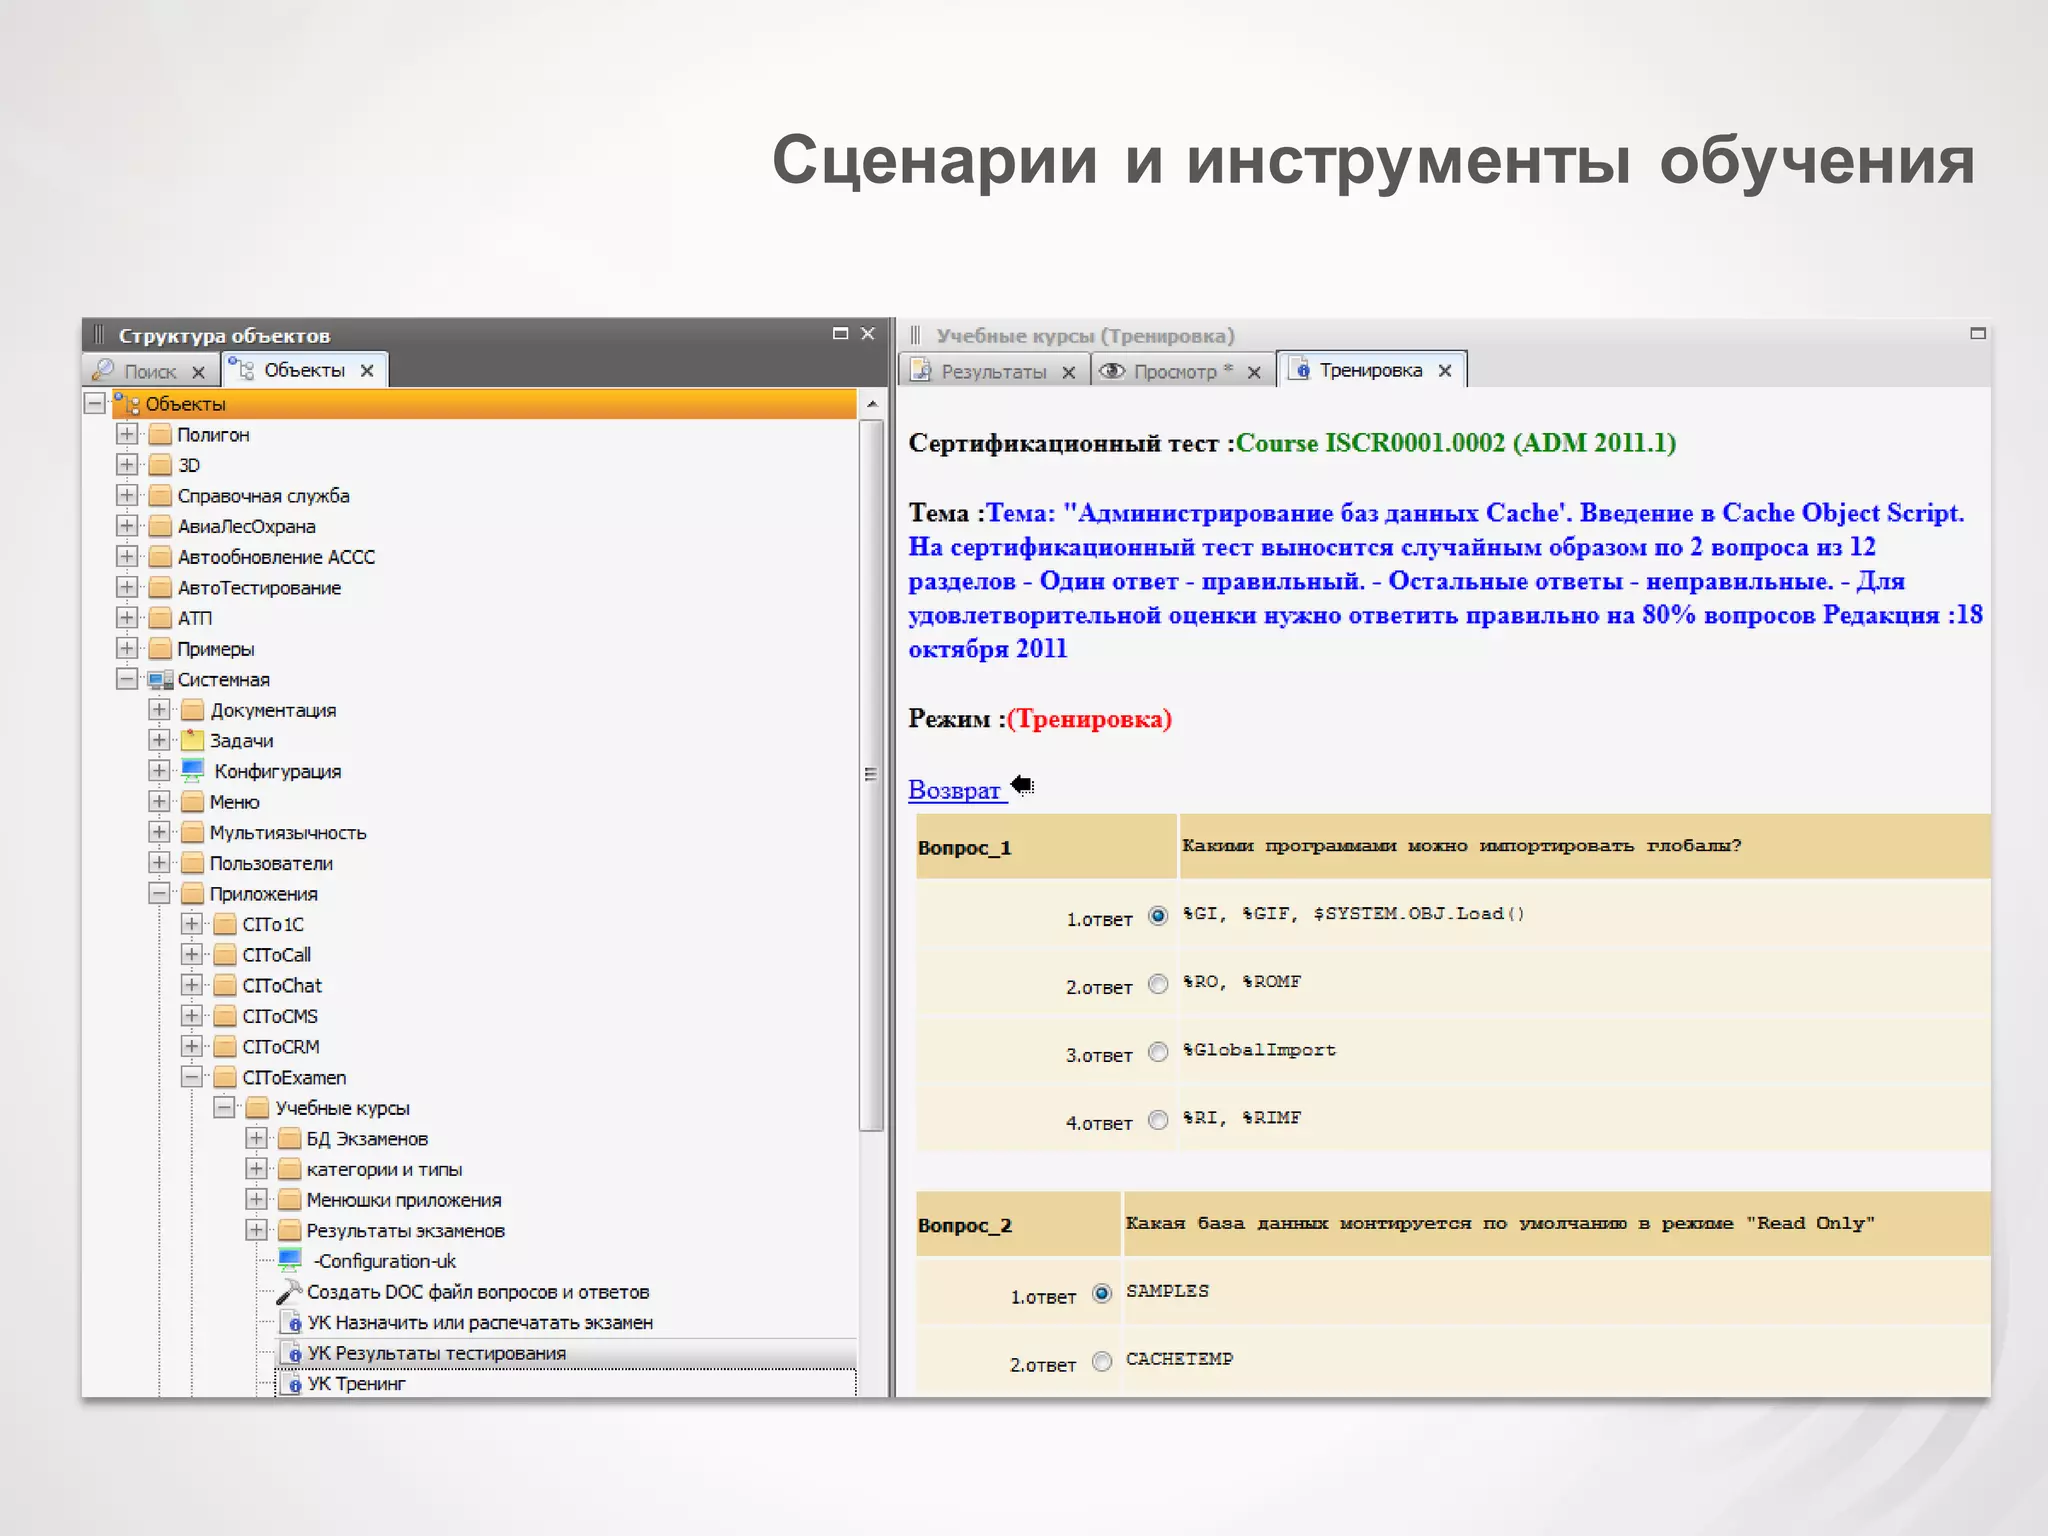Select the Примеры tree item

(x=216, y=649)
